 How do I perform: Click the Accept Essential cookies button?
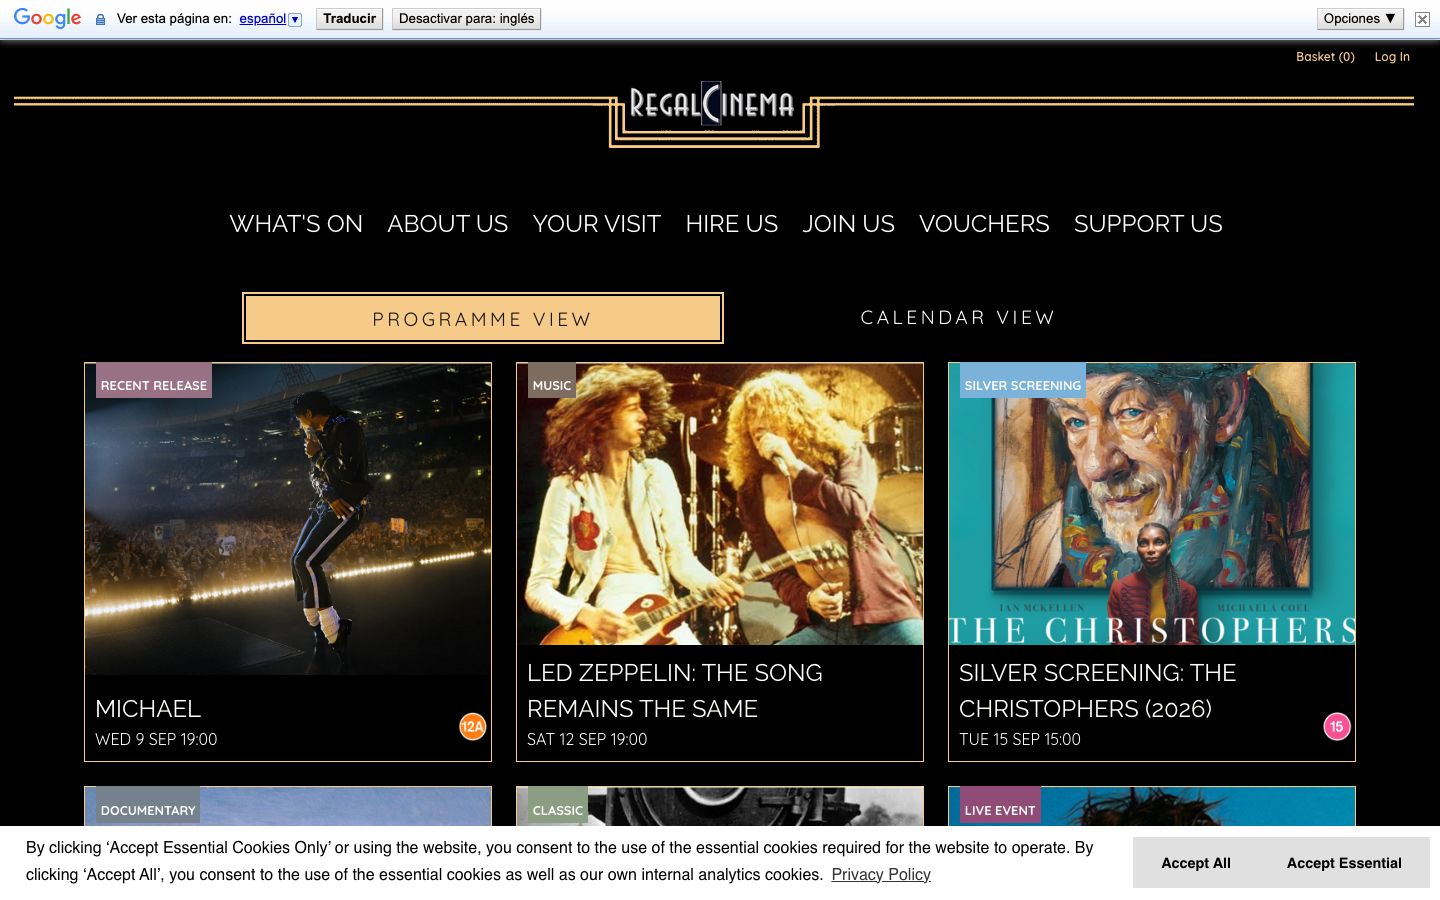[x=1344, y=863]
